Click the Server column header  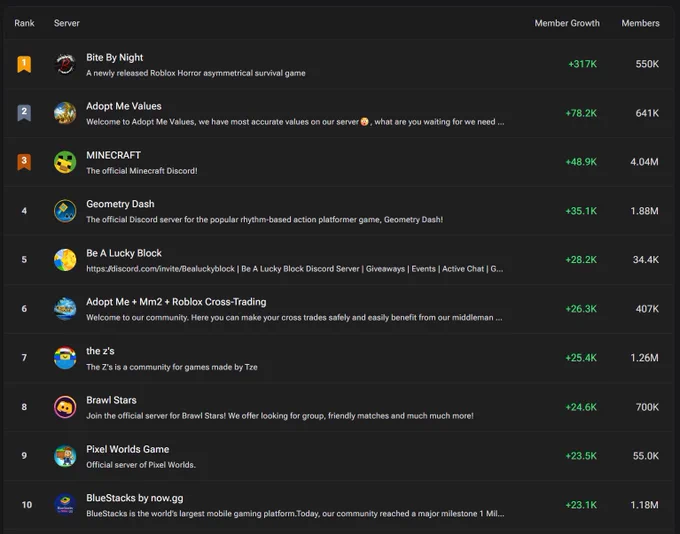(66, 23)
